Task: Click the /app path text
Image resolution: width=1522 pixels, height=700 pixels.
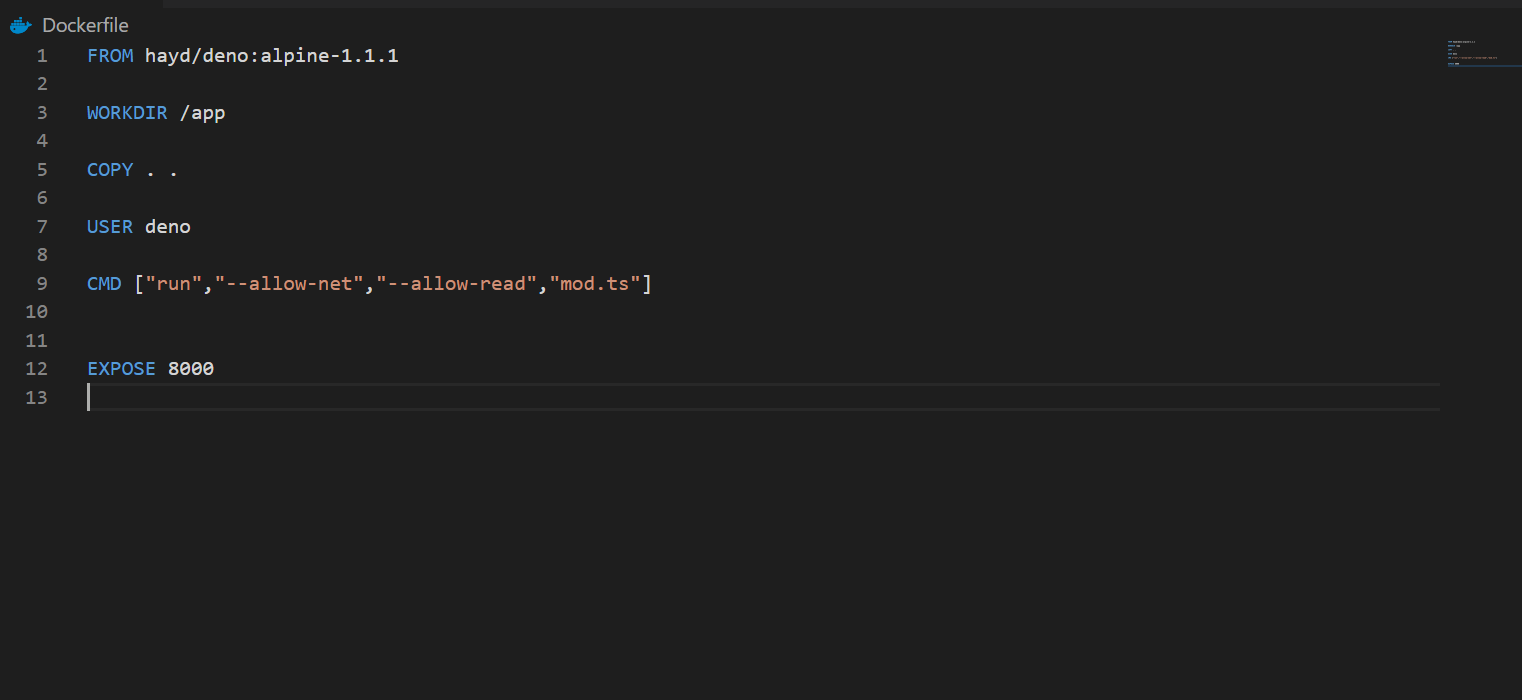Action: (x=203, y=113)
